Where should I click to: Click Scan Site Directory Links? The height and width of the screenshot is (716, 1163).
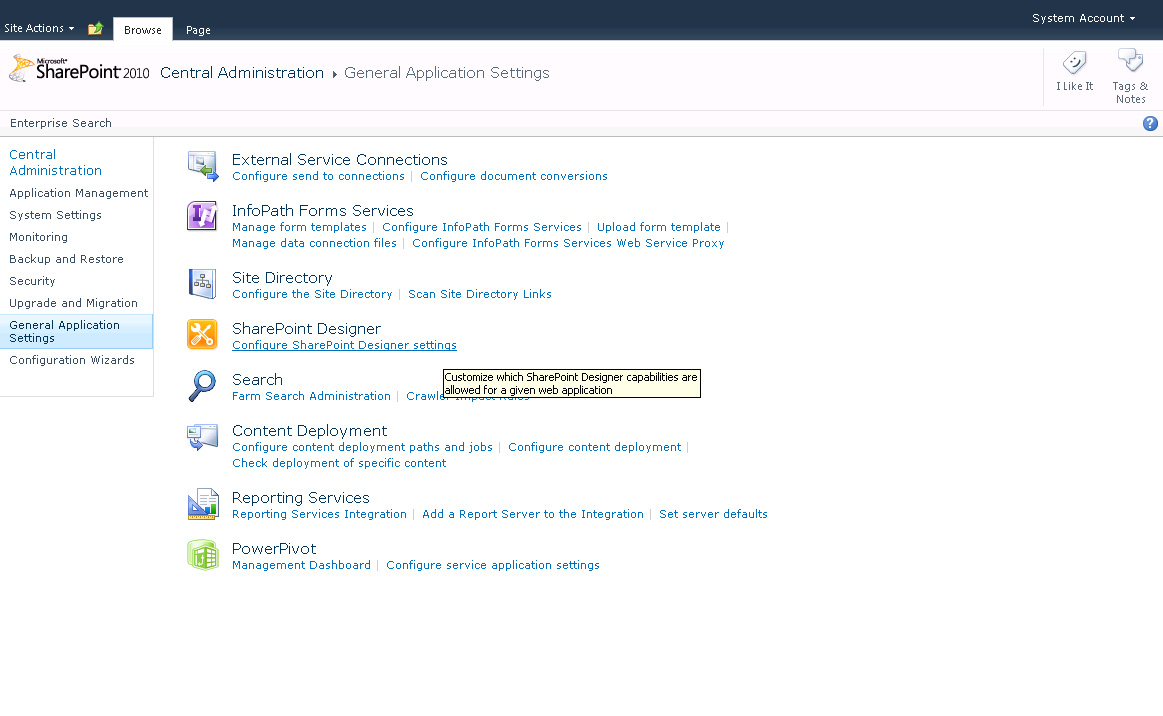480,294
